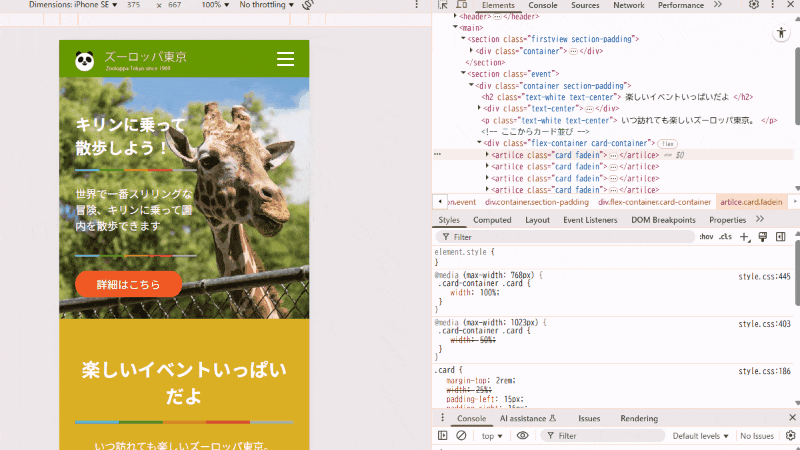This screenshot has width=800, height=450.
Task: Switch to the Console panel tab
Action: (542, 5)
